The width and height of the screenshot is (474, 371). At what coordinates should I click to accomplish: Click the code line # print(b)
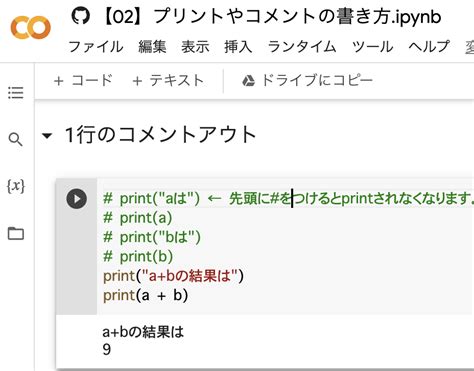tap(138, 257)
